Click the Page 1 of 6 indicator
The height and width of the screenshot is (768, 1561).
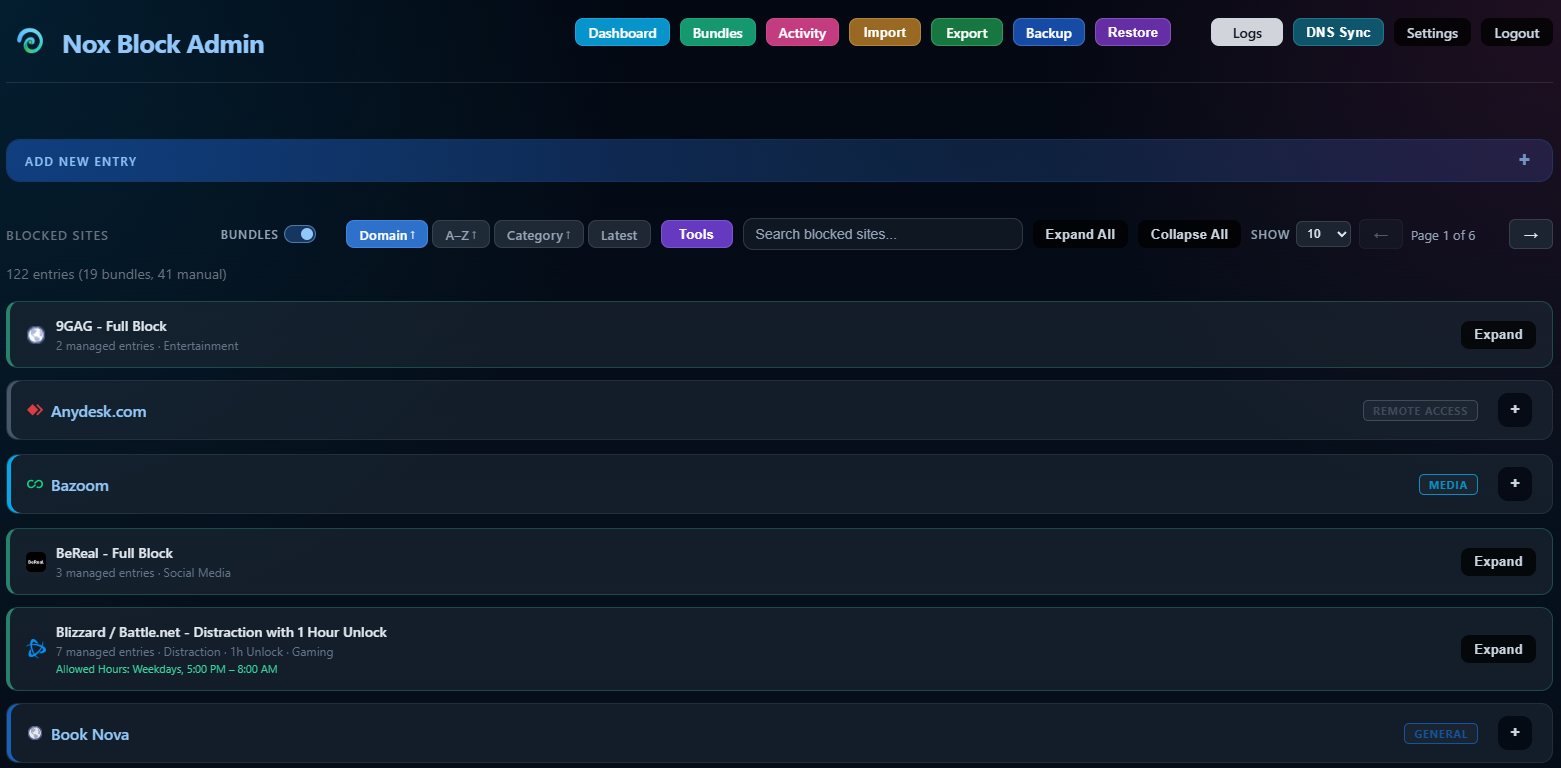click(1443, 235)
